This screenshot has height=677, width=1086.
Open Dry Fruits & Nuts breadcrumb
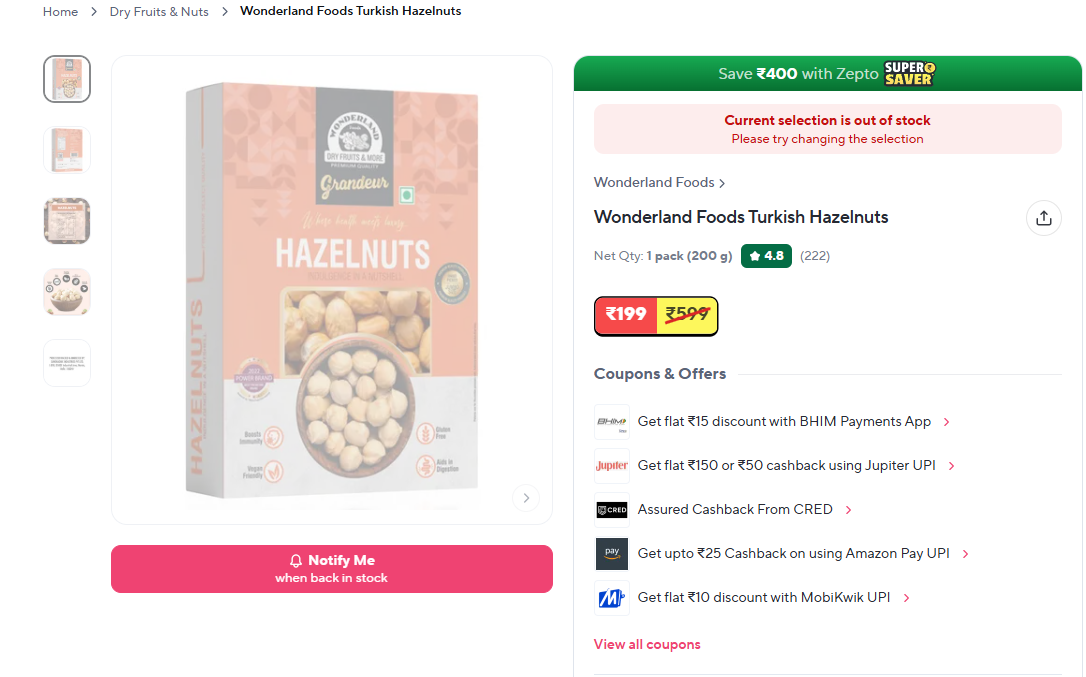coord(159,12)
